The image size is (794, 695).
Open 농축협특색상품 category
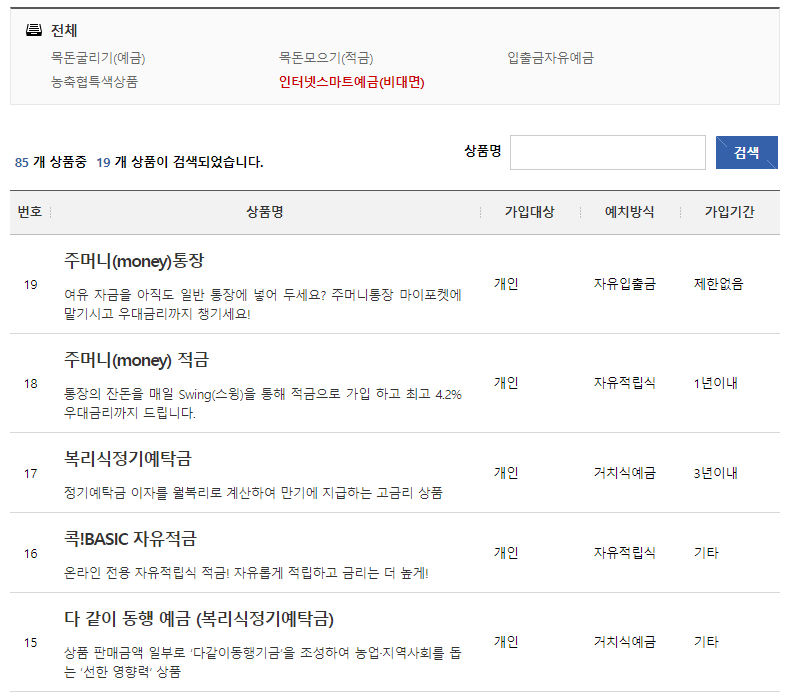(x=94, y=82)
